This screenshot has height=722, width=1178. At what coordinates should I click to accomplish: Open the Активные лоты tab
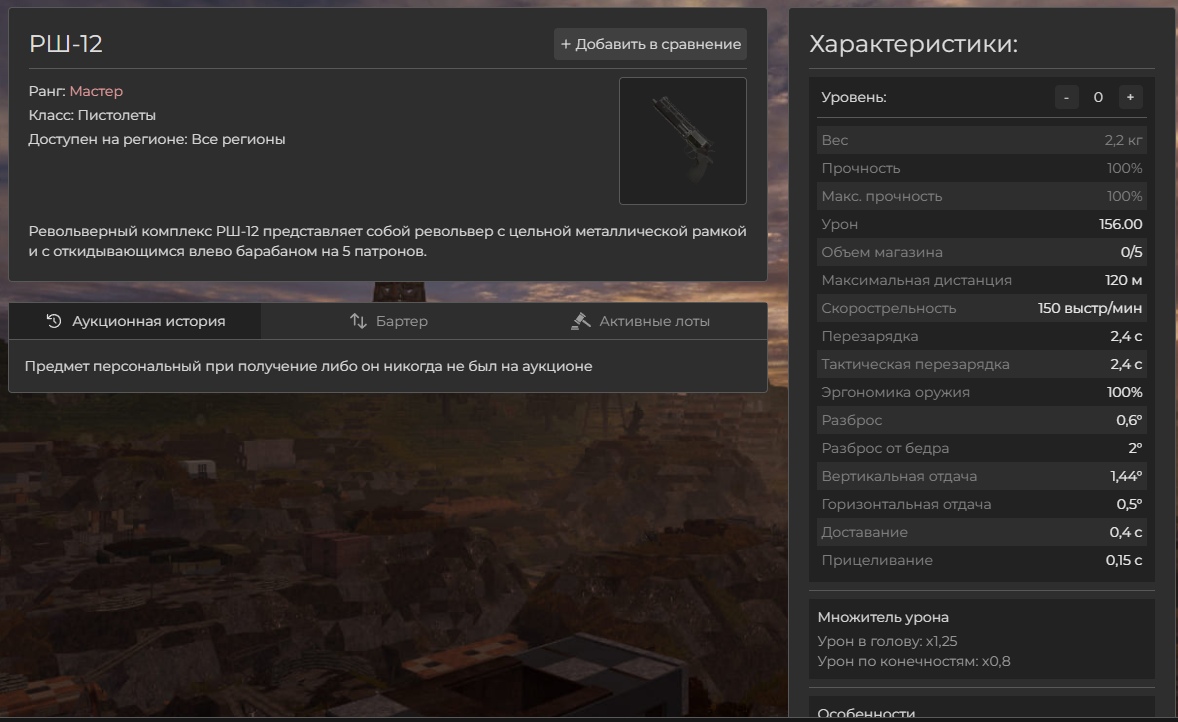[654, 321]
